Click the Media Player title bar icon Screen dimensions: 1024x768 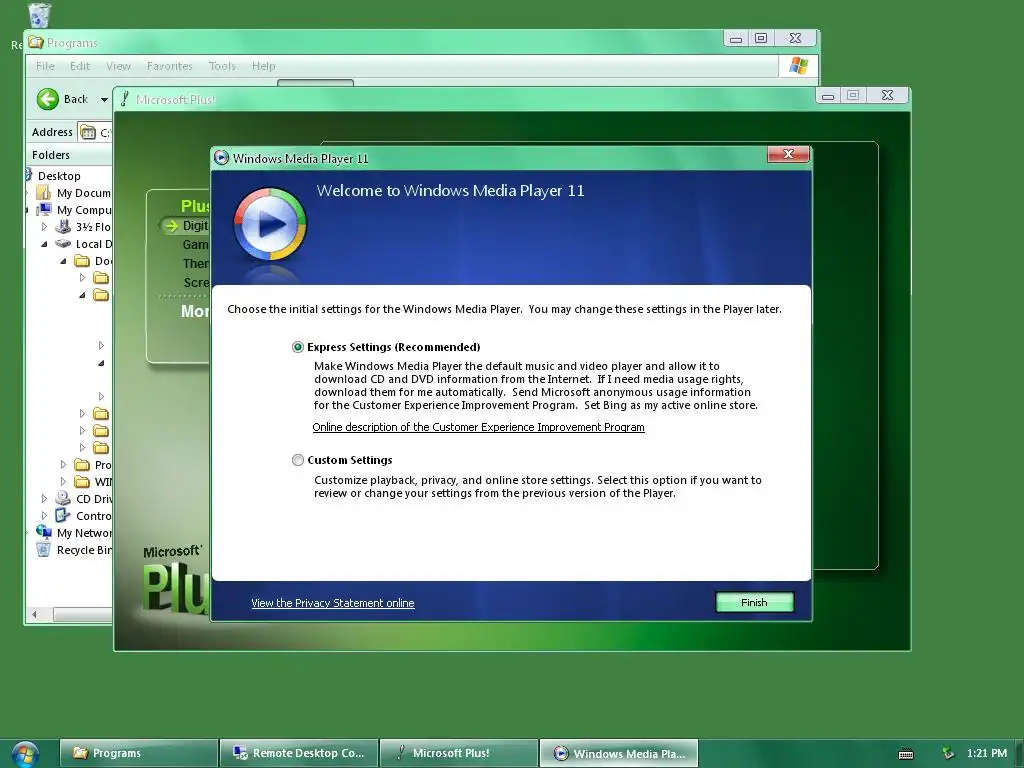[222, 158]
